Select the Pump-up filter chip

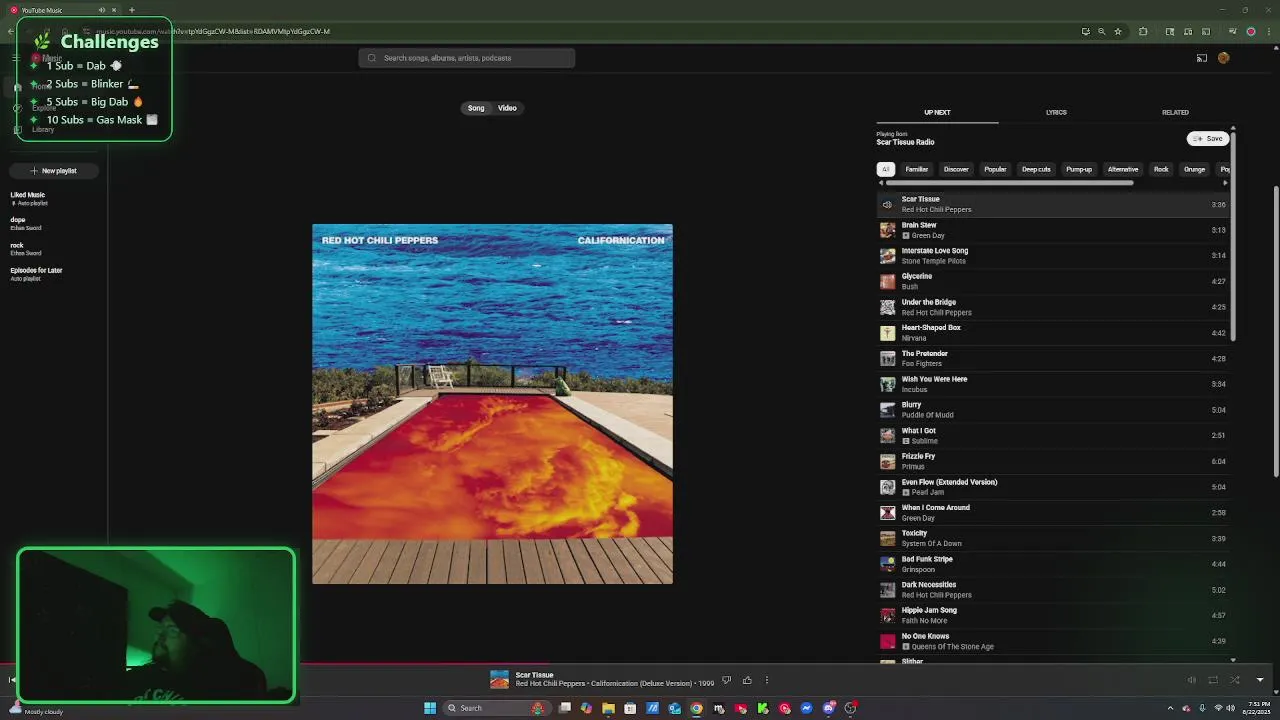pos(1079,169)
